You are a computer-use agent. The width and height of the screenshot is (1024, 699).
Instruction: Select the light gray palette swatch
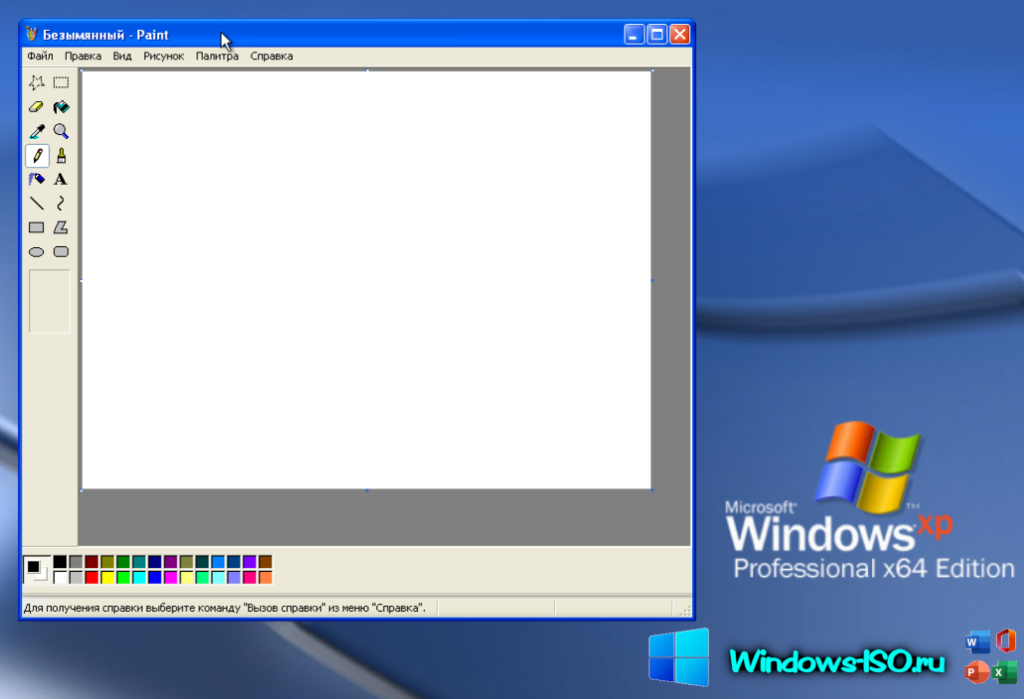click(x=76, y=577)
